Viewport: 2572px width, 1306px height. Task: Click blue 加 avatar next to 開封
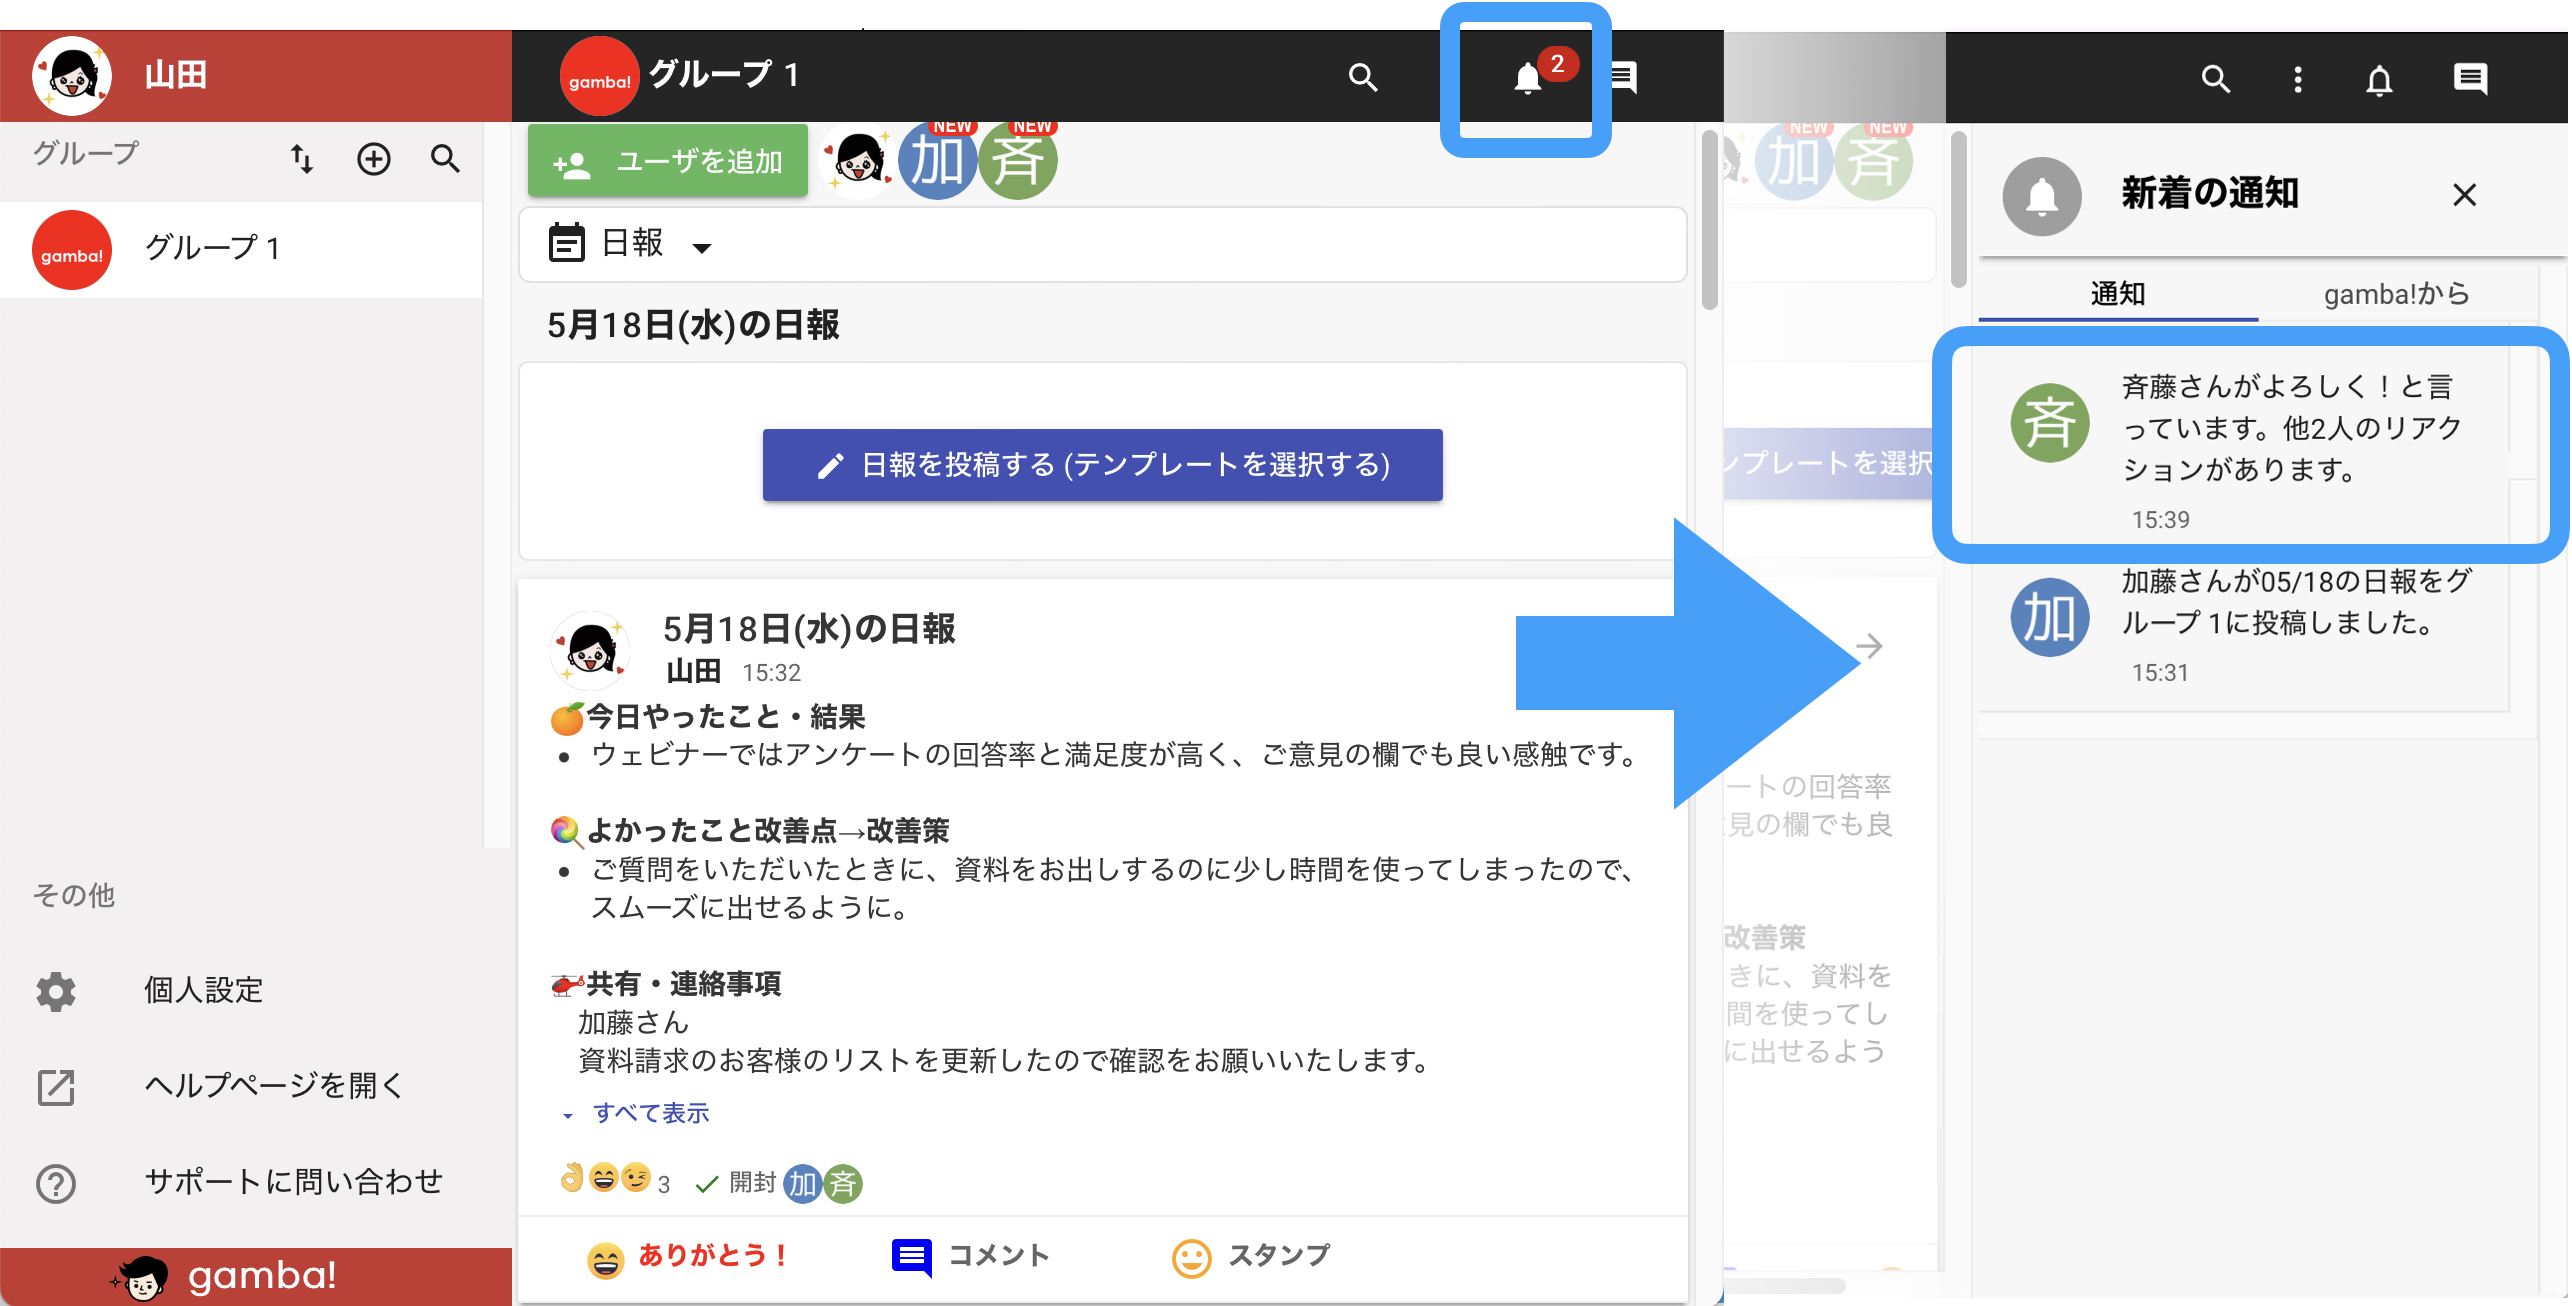pyautogui.click(x=802, y=1184)
